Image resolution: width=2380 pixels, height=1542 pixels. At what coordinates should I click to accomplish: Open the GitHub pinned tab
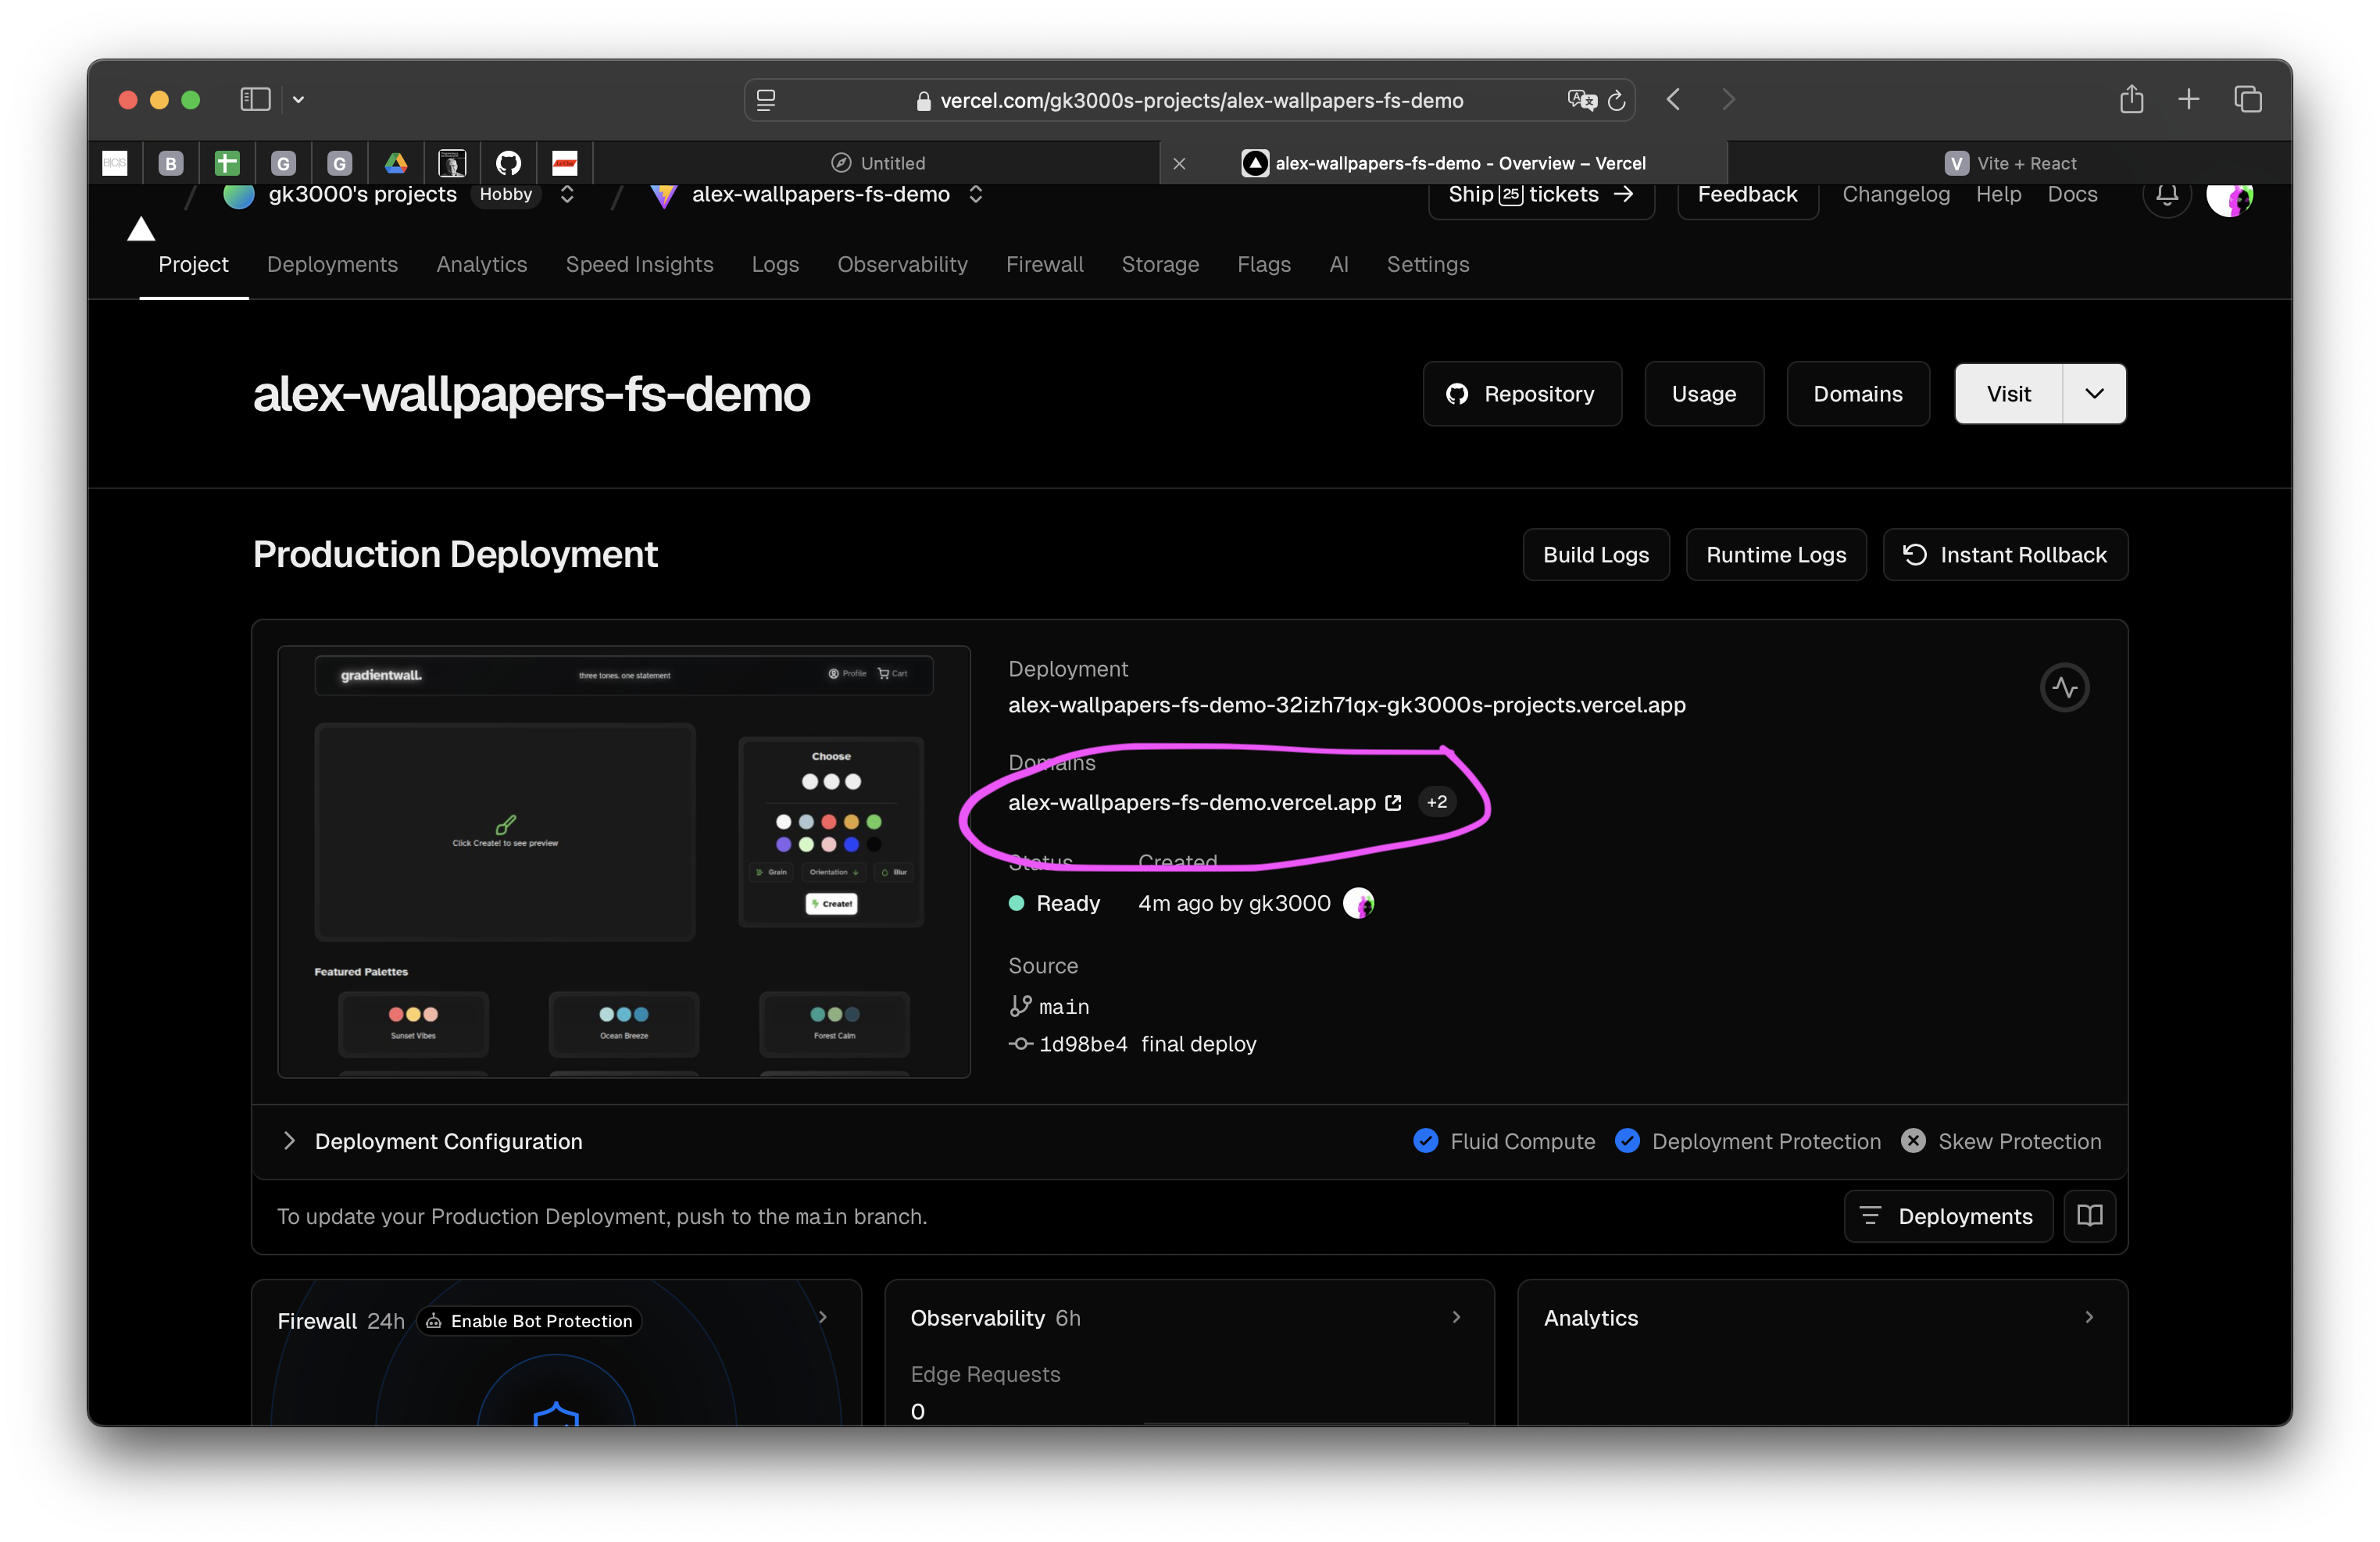pyautogui.click(x=508, y=163)
